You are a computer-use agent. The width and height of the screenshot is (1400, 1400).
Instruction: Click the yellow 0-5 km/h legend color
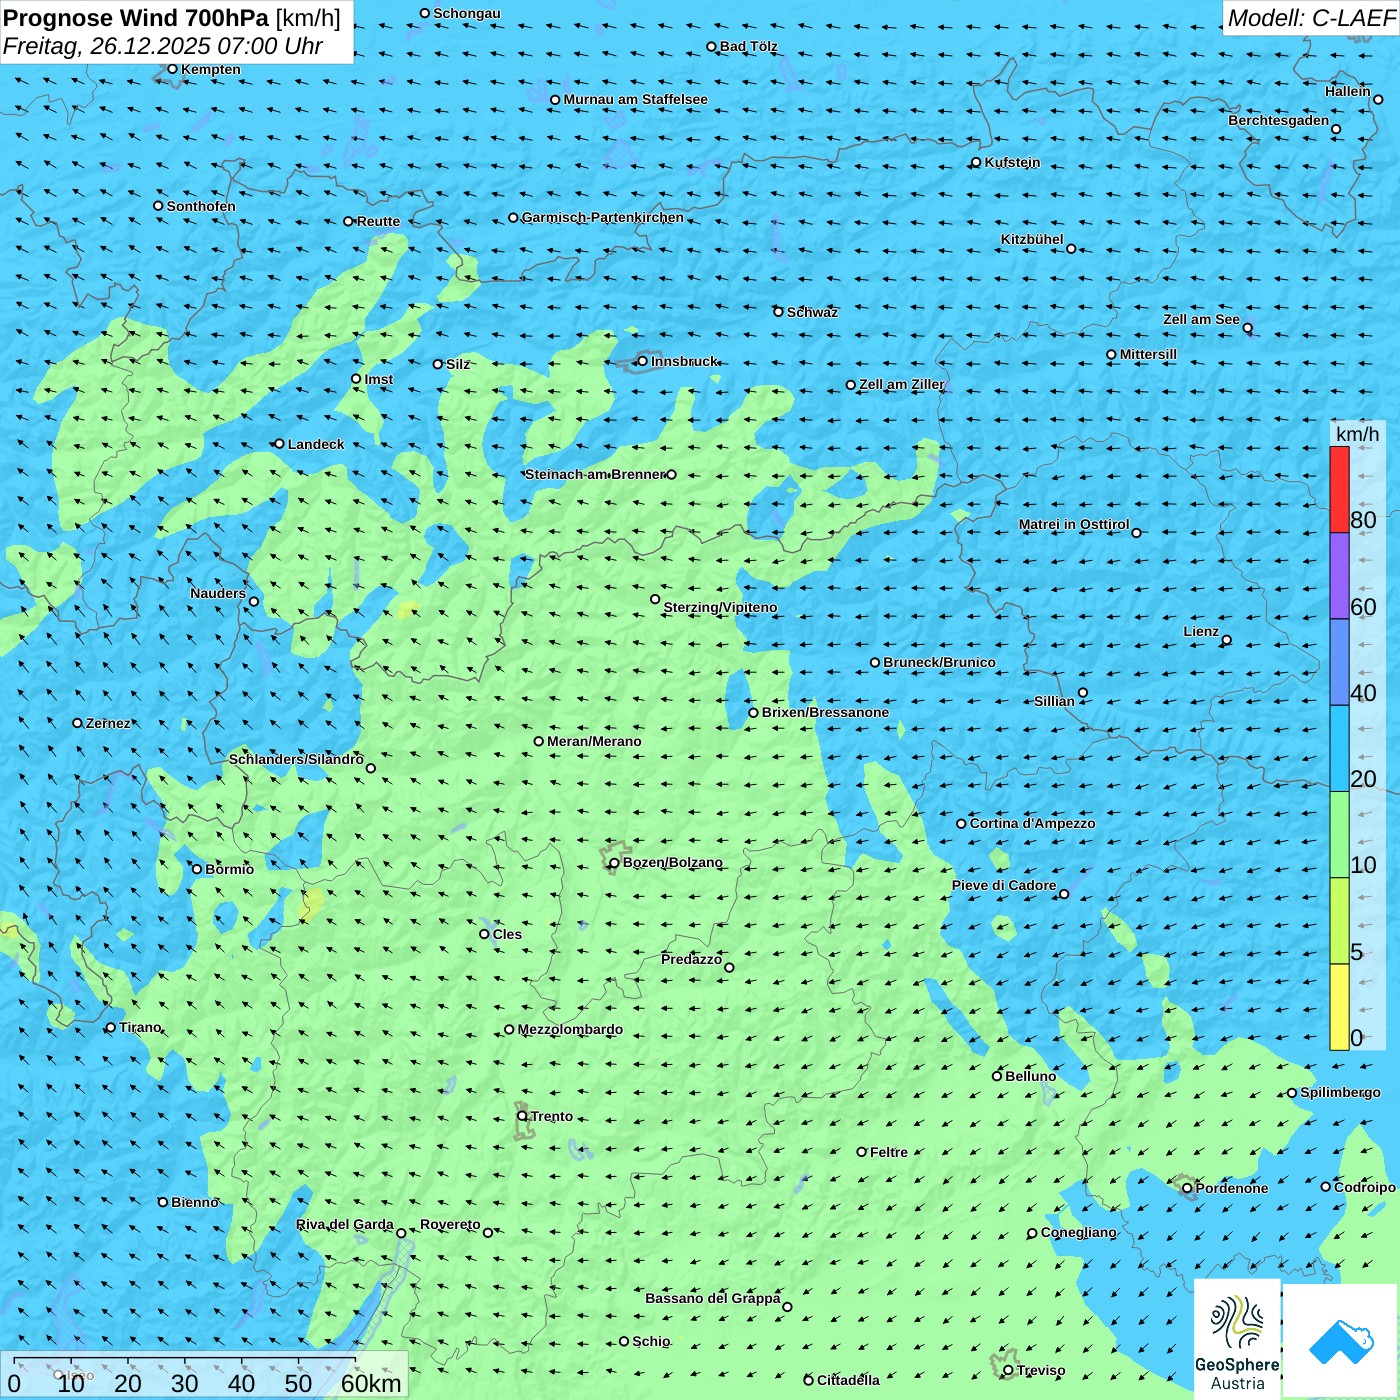pos(1339,1007)
